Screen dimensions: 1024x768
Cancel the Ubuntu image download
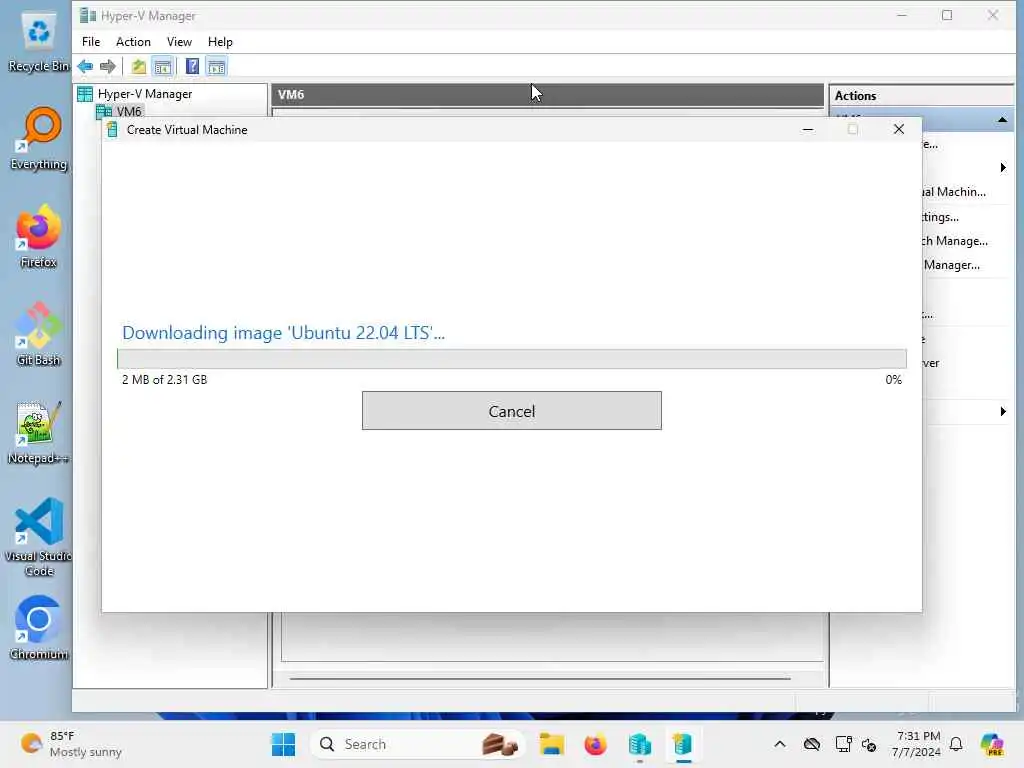(x=511, y=411)
